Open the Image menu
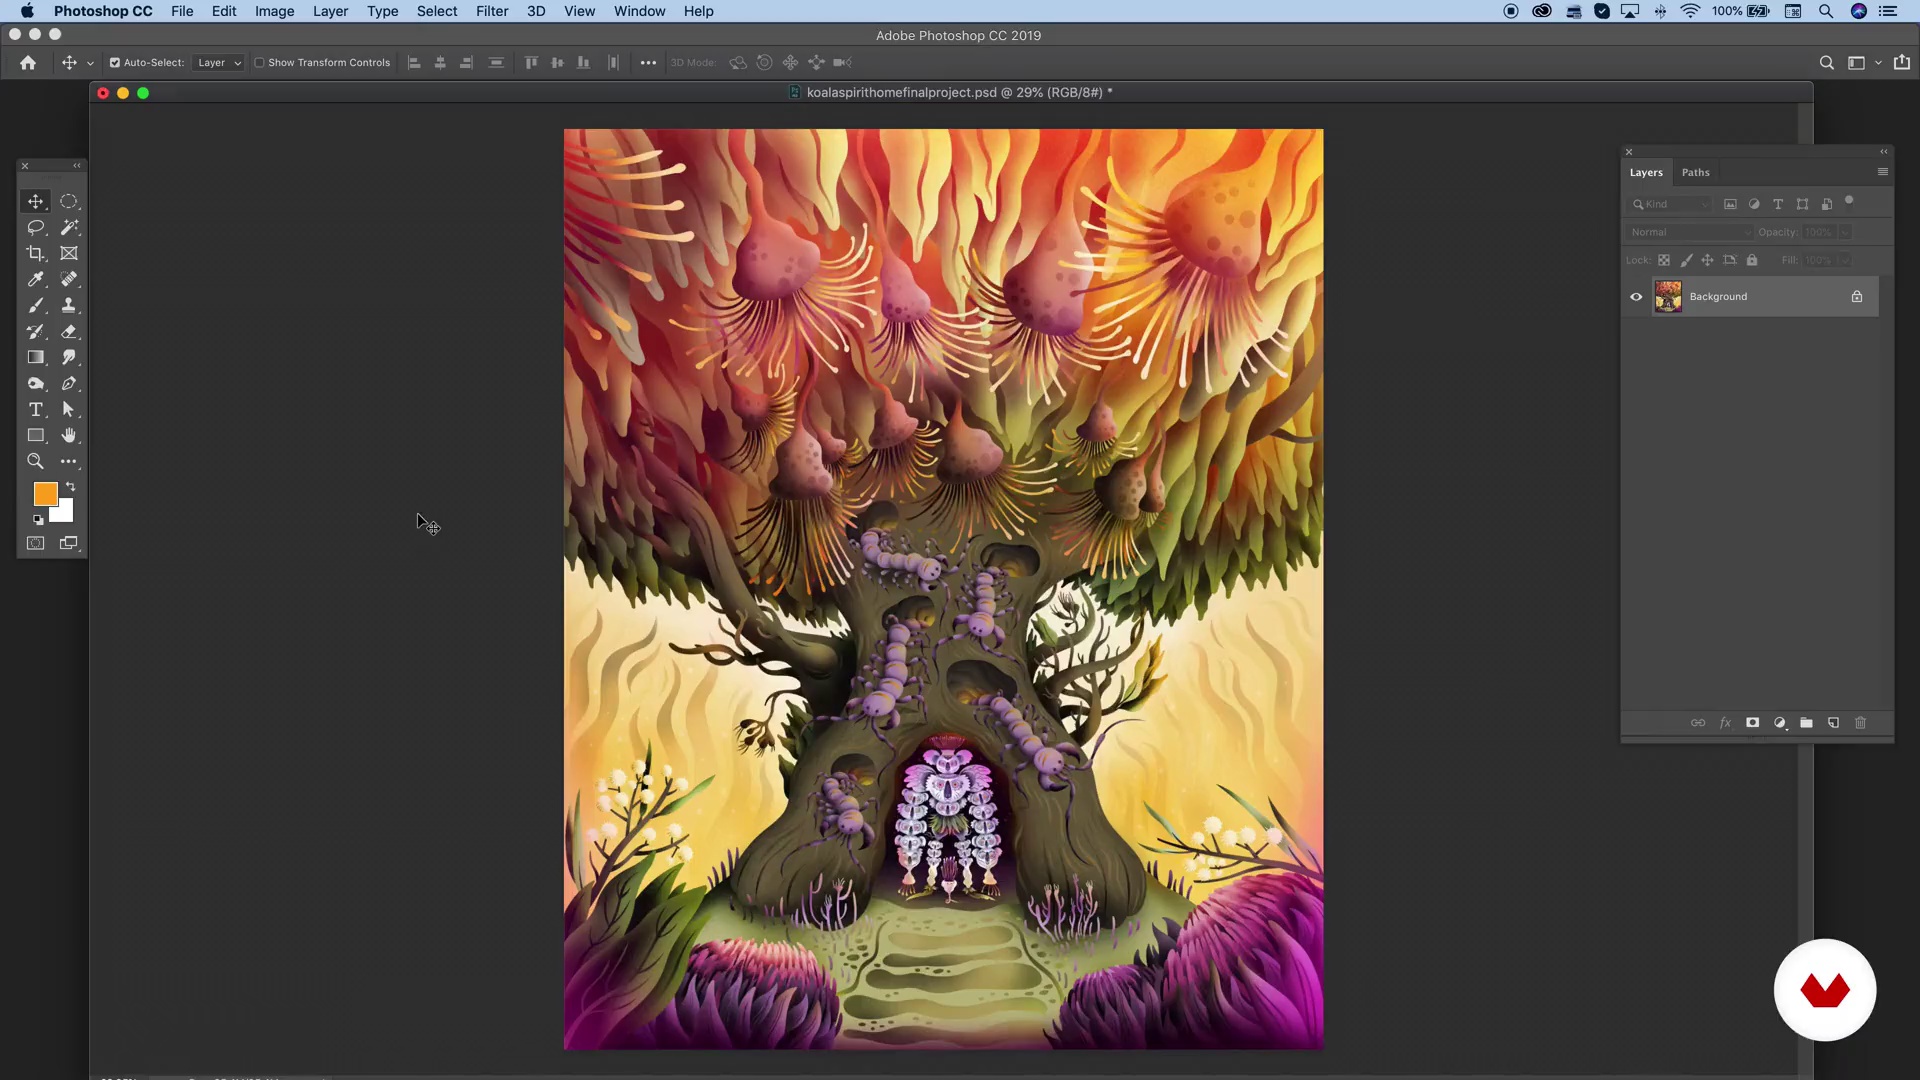Screen dimensions: 1920x1080 pos(274,11)
